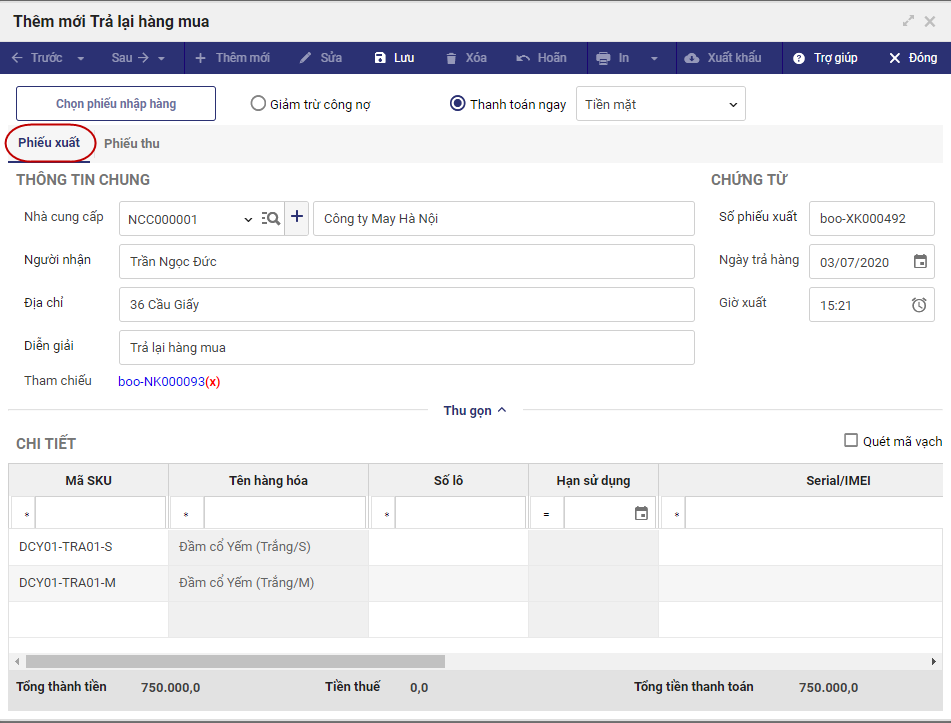Open calendar picker for Ngày trả hàng
951x723 pixels.
coord(920,262)
